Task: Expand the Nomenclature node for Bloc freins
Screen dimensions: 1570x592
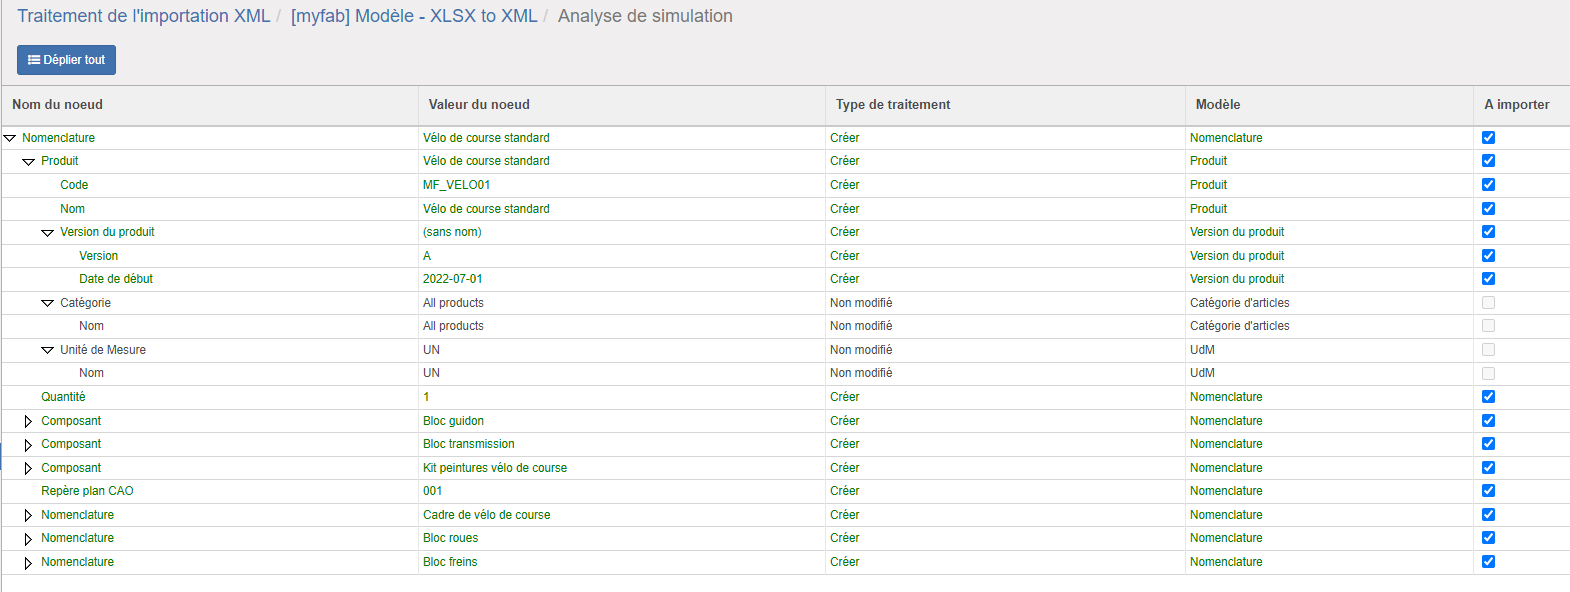Action: (28, 562)
